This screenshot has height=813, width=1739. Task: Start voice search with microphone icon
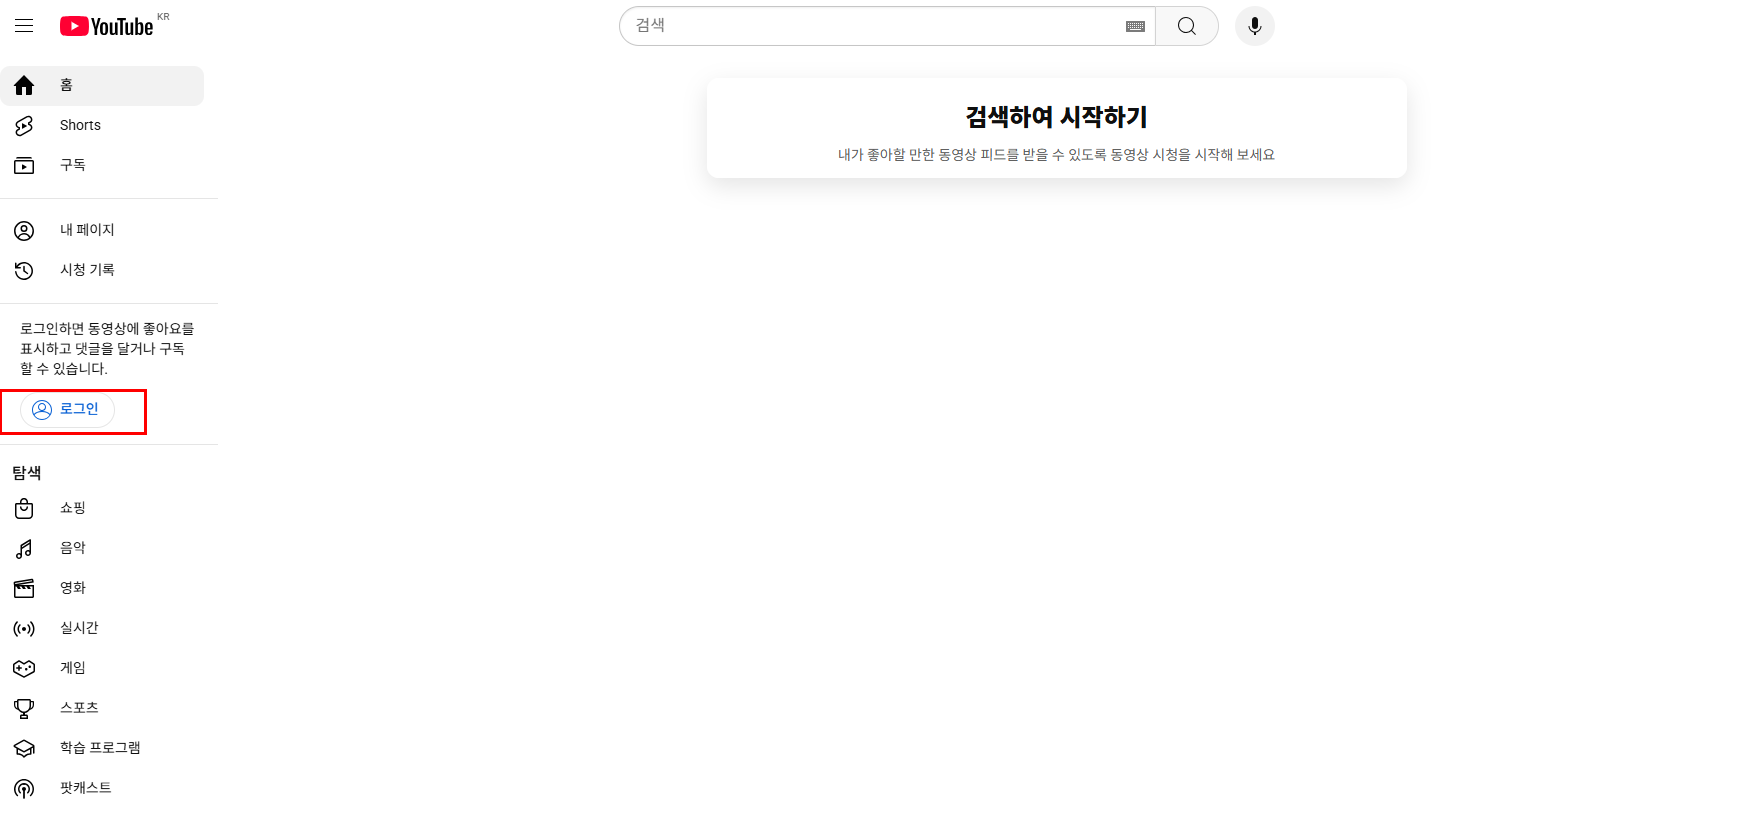(x=1254, y=26)
